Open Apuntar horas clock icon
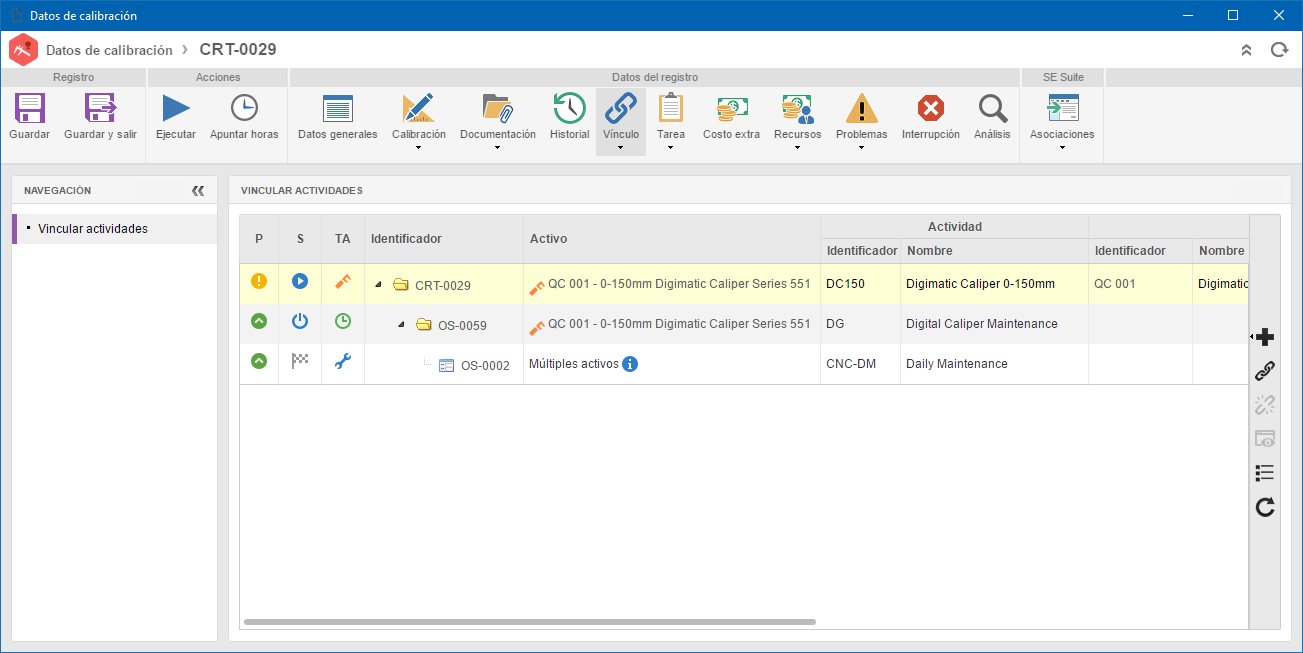The width and height of the screenshot is (1303, 653). (x=244, y=108)
